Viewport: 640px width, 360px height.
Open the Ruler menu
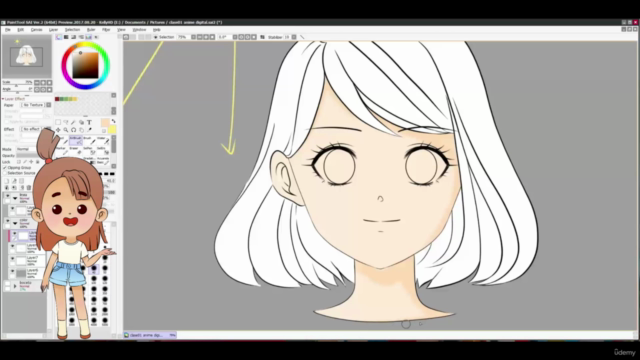point(91,30)
